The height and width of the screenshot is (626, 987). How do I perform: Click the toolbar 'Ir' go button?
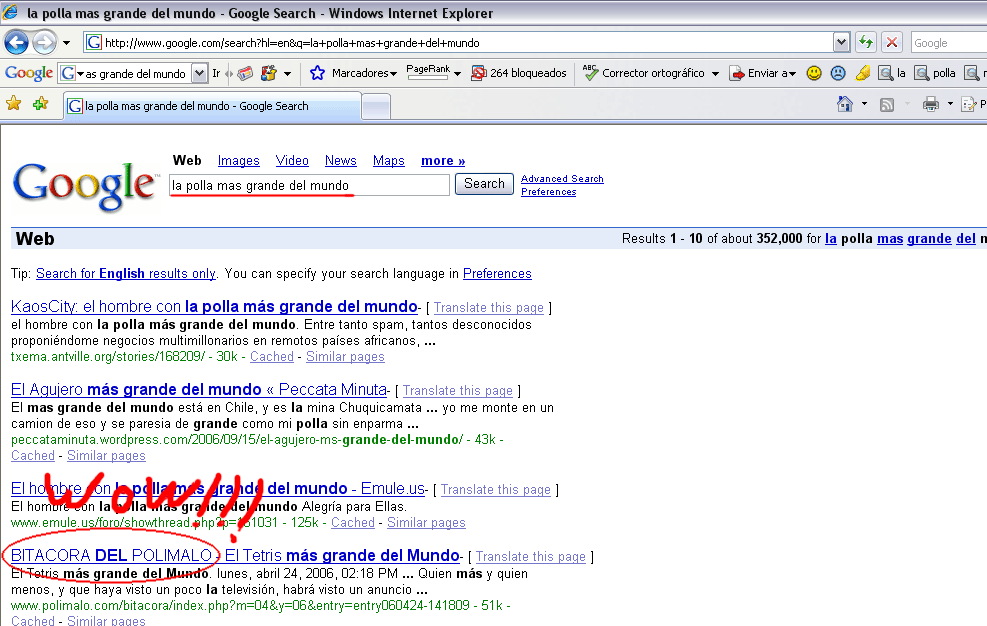(216, 73)
